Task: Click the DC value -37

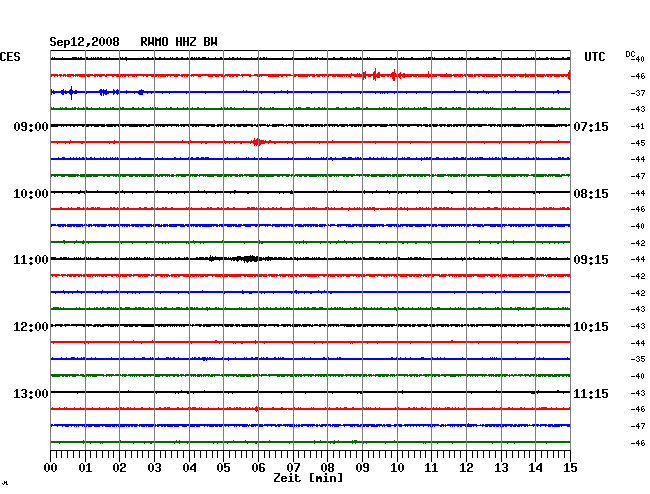Action: [638, 93]
